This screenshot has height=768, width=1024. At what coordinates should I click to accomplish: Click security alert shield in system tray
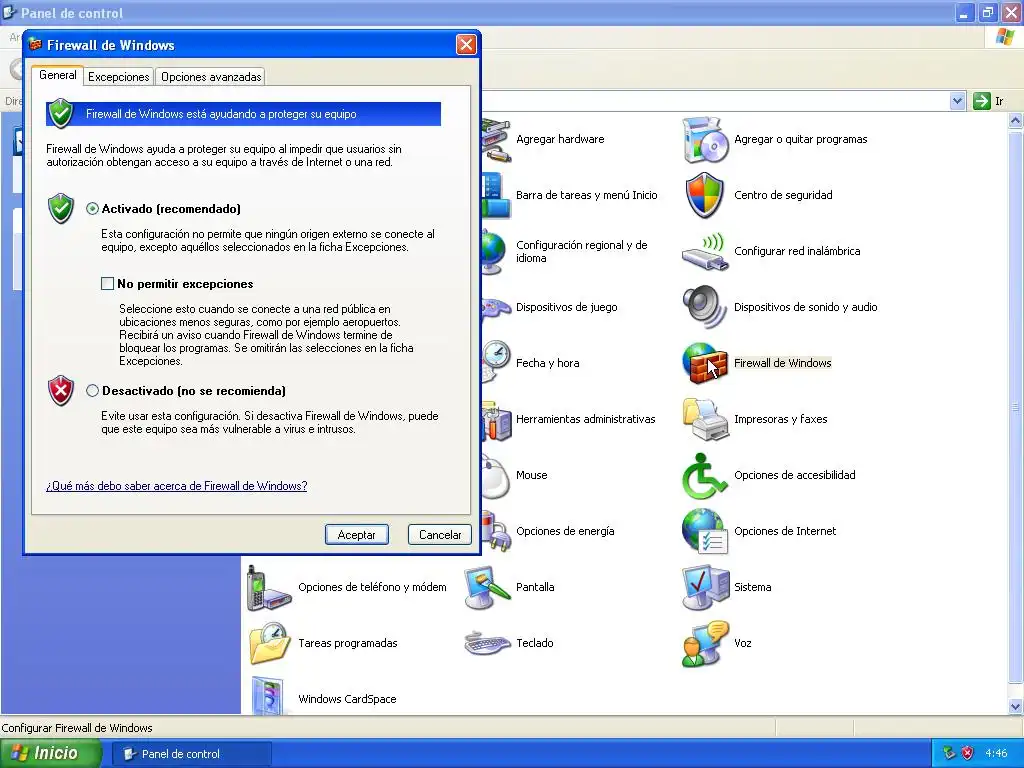pyautogui.click(x=967, y=753)
